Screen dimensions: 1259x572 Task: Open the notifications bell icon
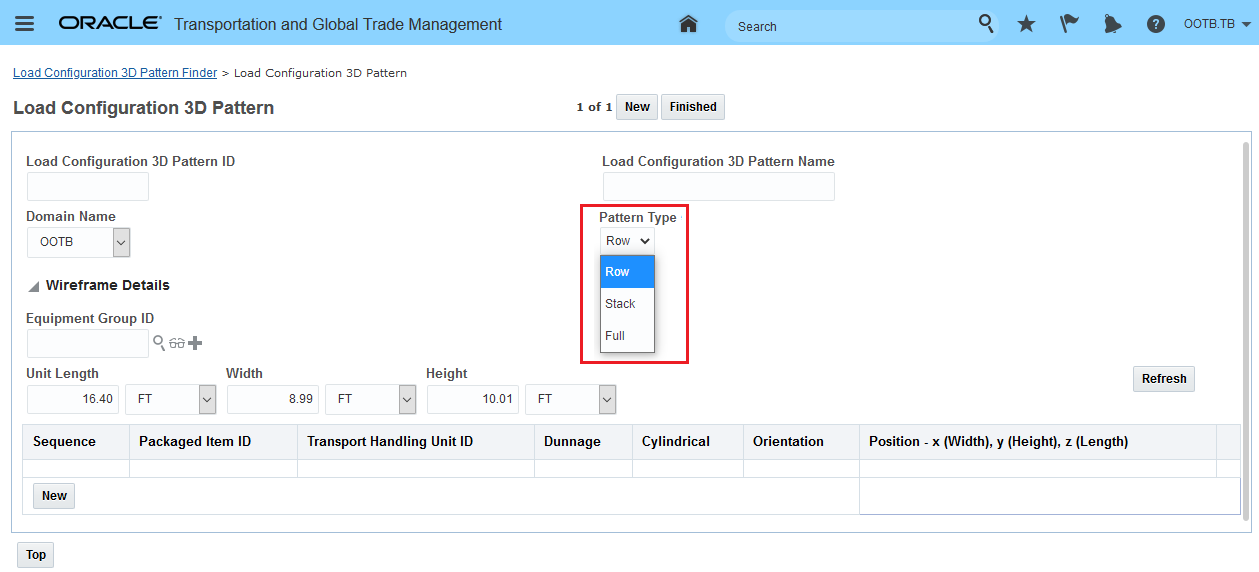click(1112, 24)
